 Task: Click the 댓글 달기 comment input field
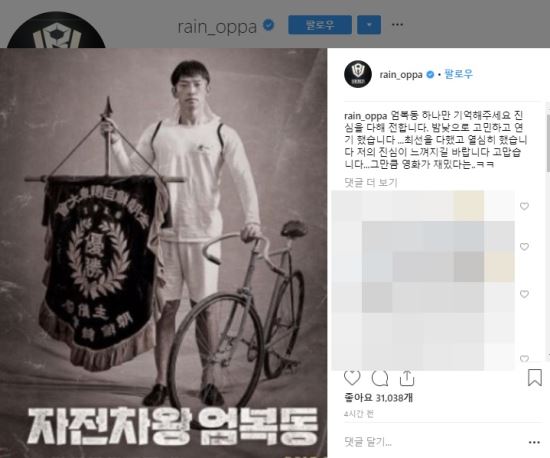[x=433, y=443]
